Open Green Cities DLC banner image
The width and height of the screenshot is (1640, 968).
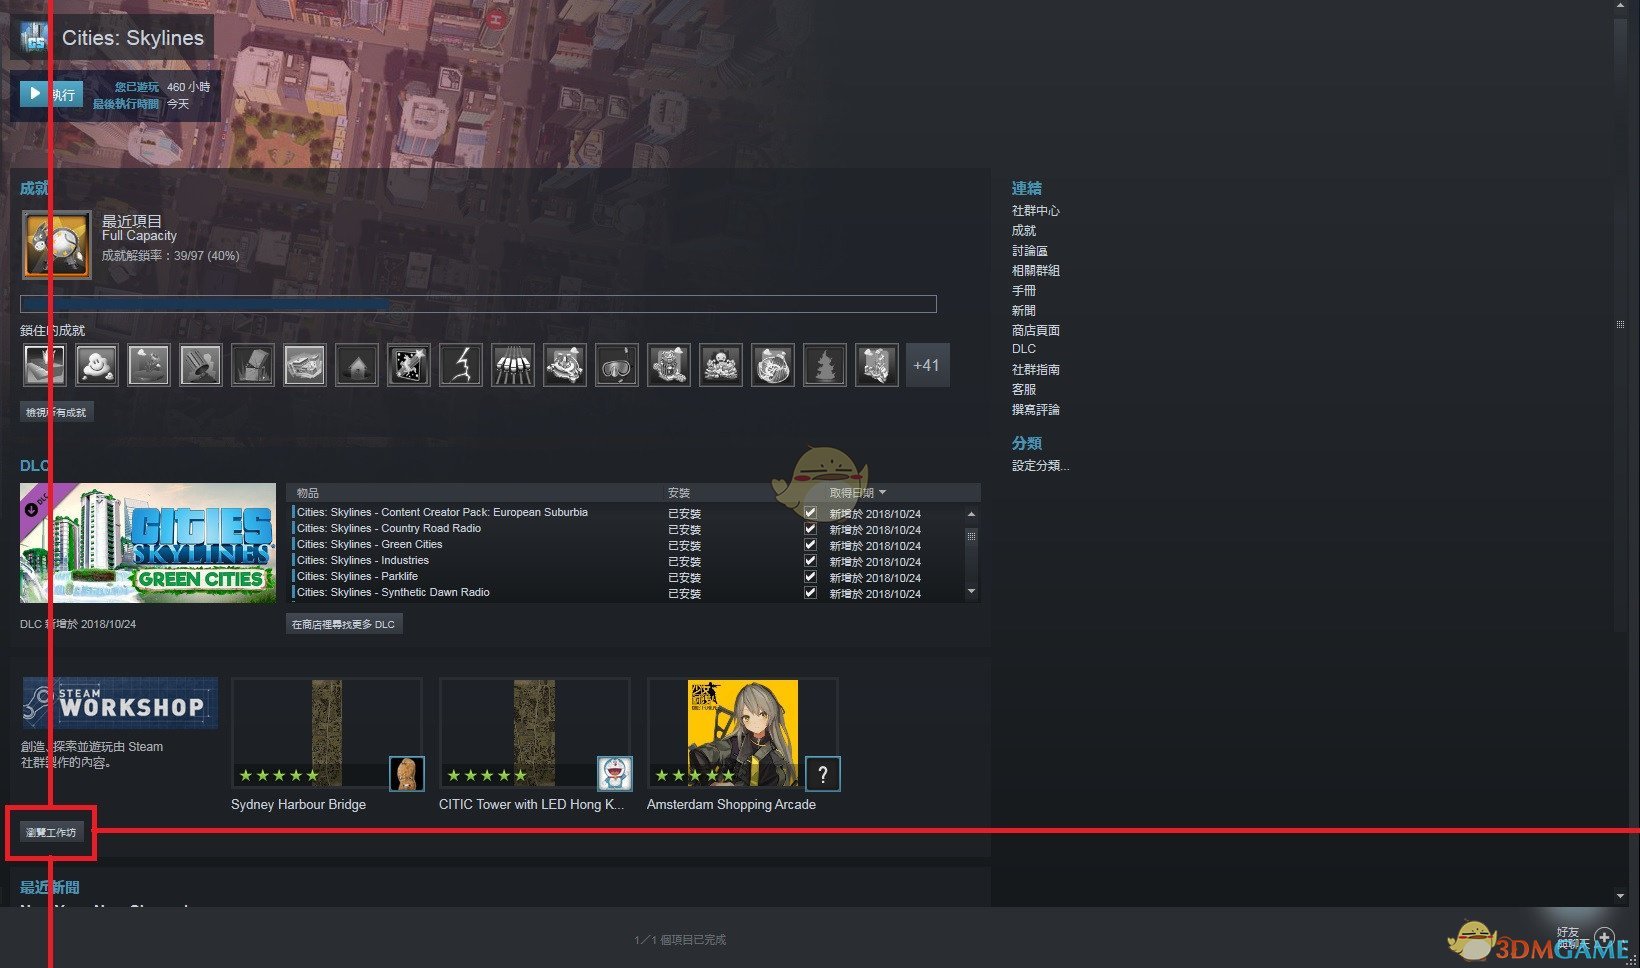pos(148,543)
